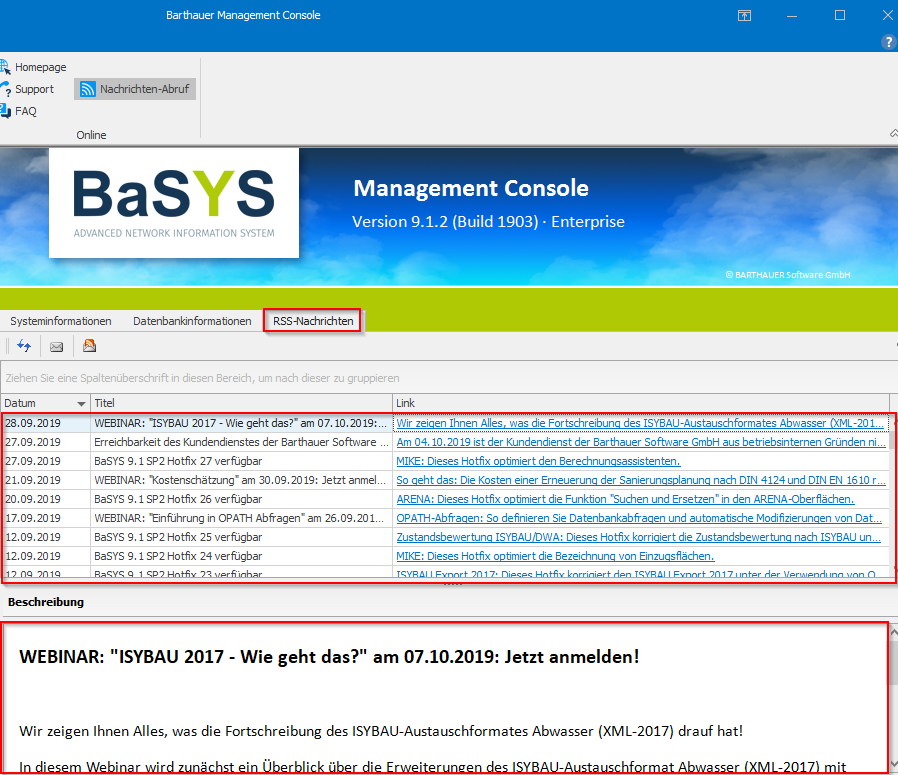Select the WEBINAR Kostenschätzung news row
The image size is (898, 775).
240,480
